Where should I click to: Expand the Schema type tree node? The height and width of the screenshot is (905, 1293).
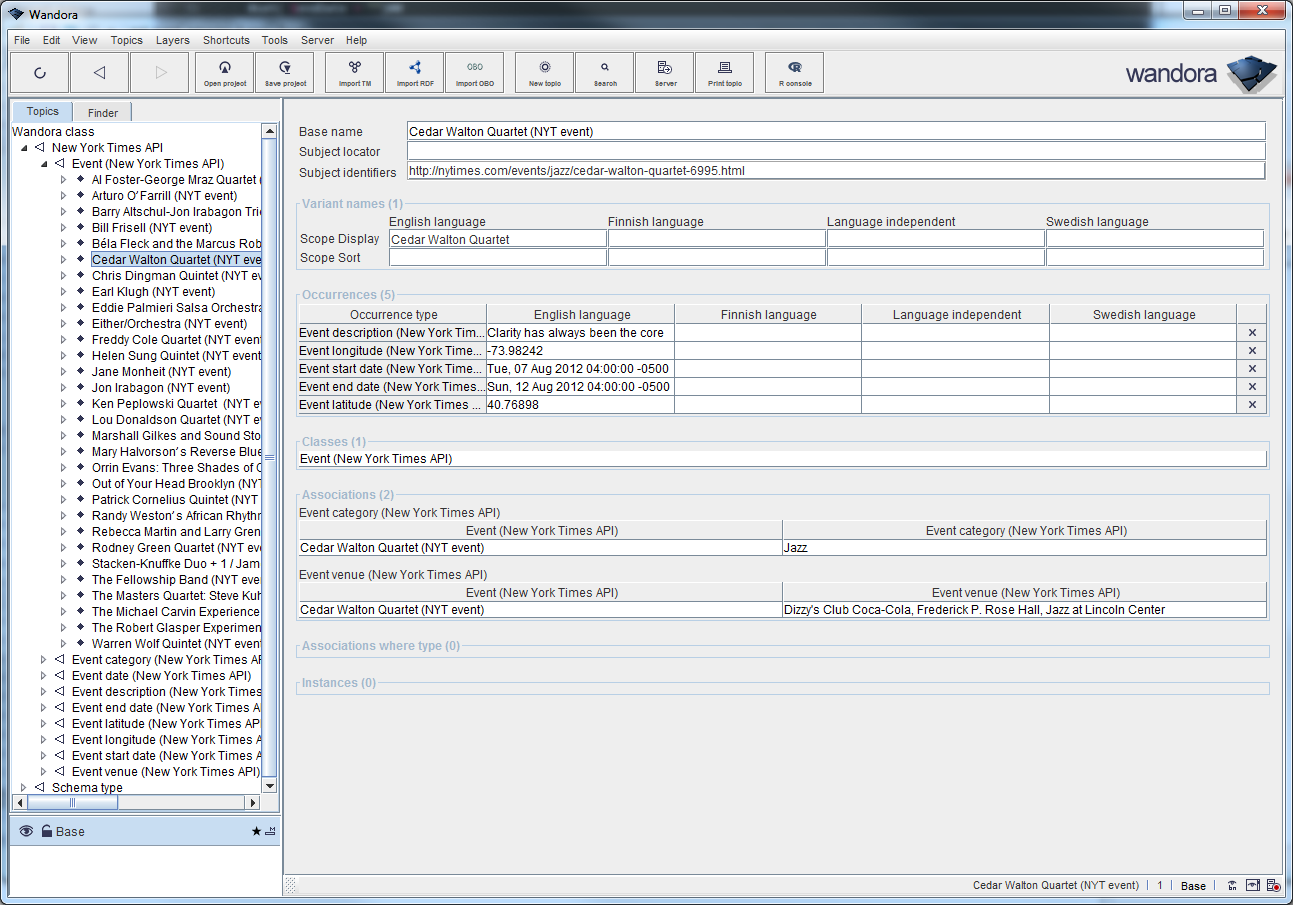23,788
